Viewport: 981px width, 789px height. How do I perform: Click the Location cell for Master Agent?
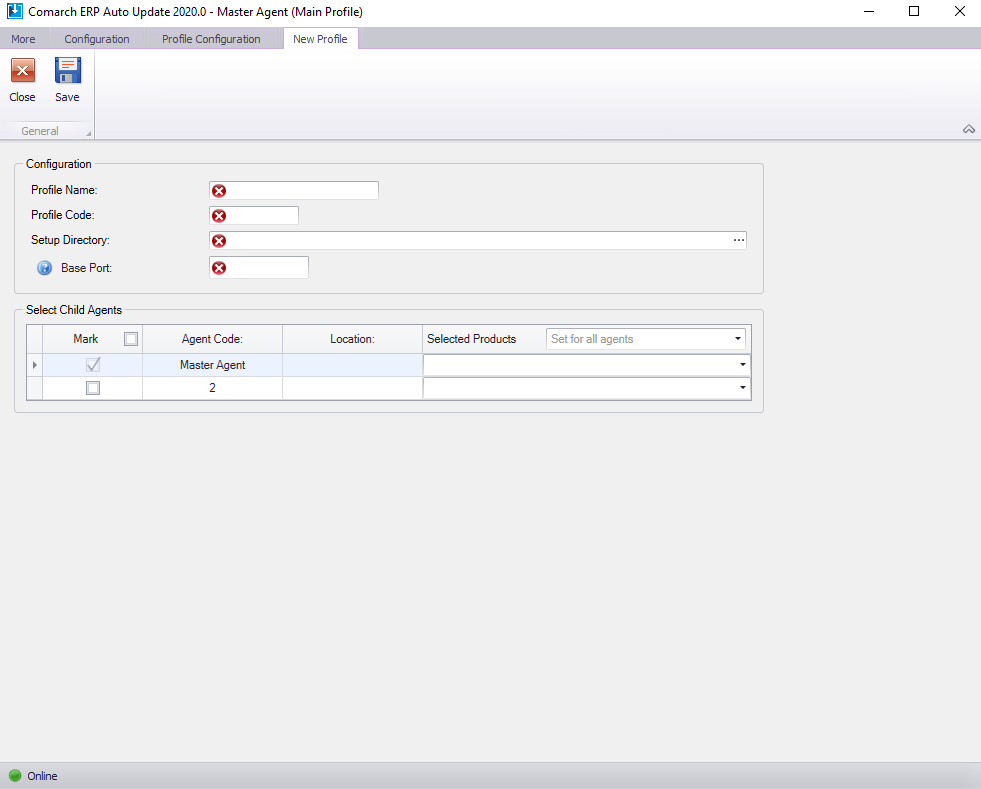(352, 365)
